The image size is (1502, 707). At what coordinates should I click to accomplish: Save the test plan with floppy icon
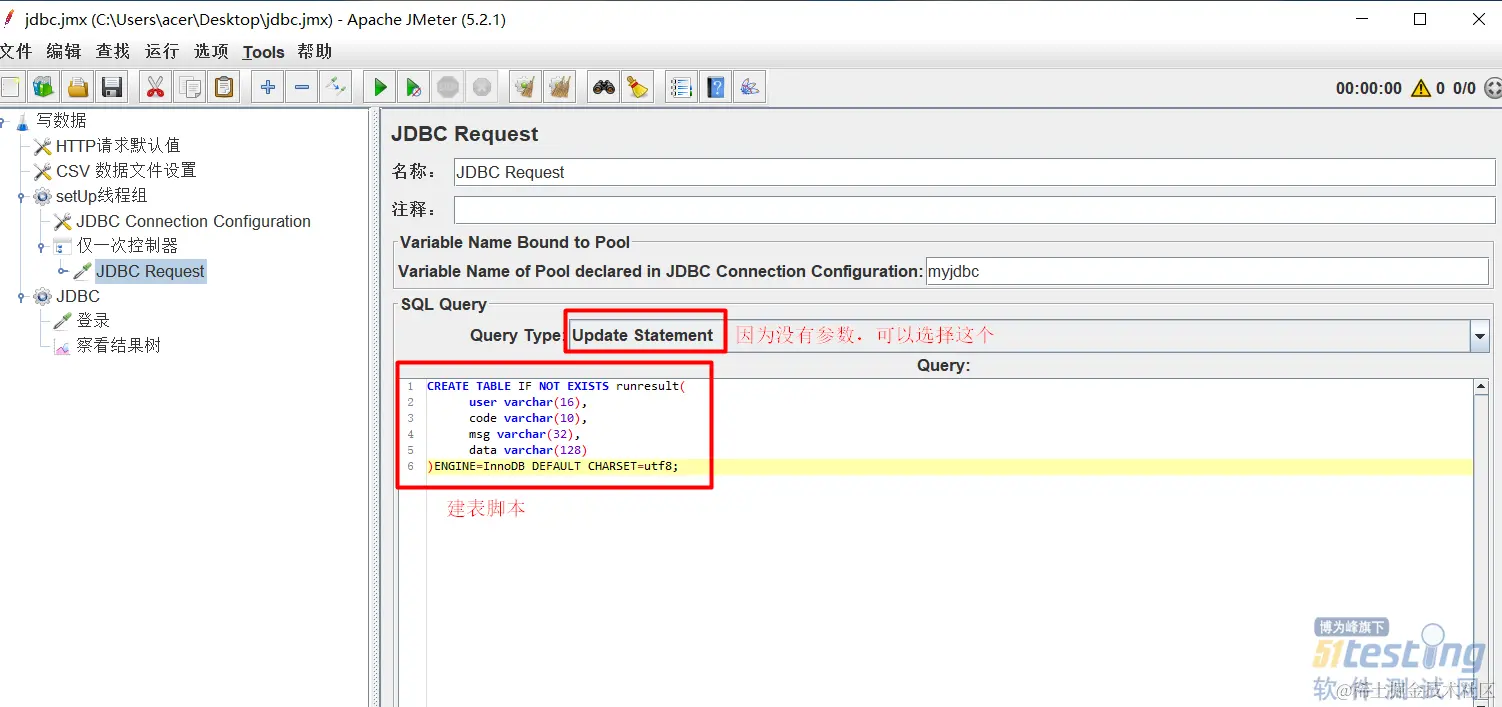(x=112, y=87)
